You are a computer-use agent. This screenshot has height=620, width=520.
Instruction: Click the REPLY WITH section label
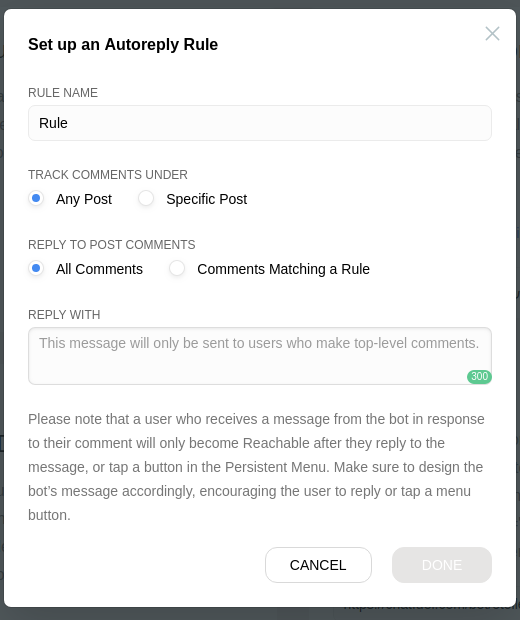coord(64,315)
